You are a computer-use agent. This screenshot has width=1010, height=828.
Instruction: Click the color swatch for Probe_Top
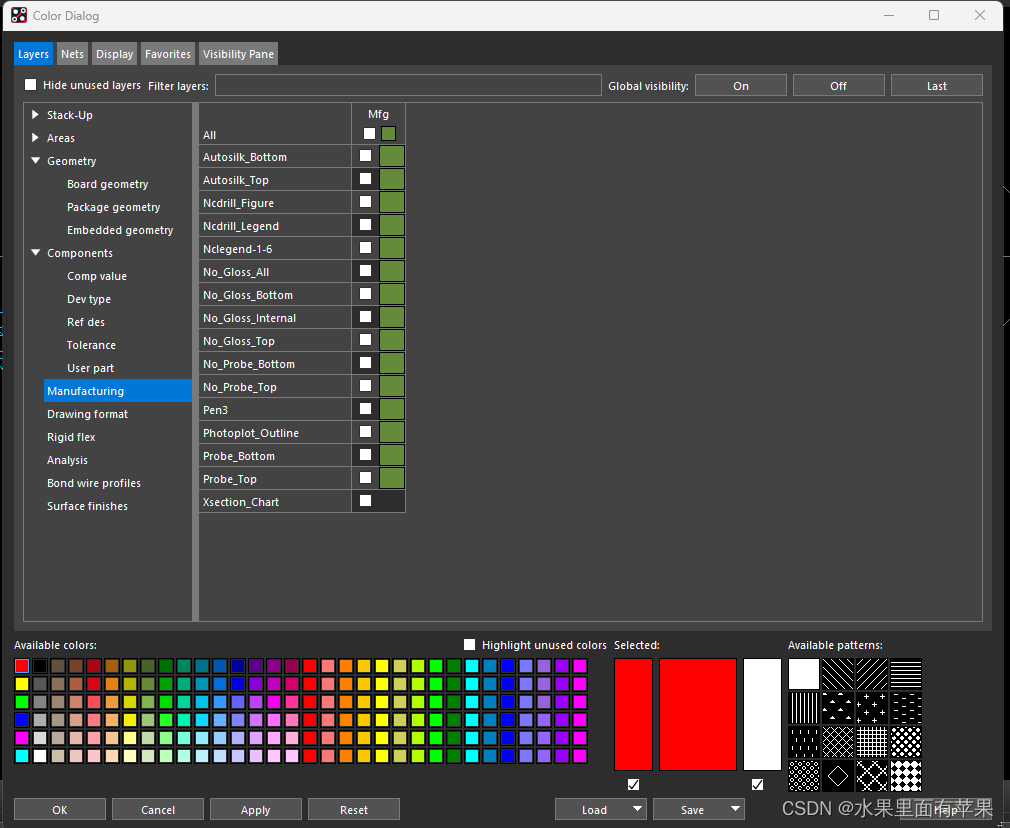click(392, 478)
